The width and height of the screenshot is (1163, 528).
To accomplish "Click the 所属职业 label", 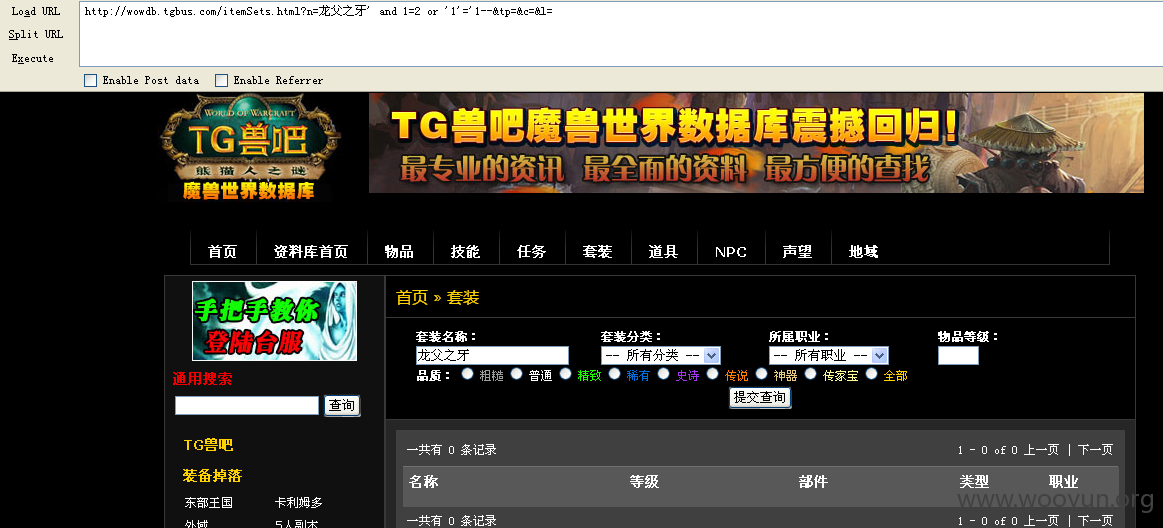I will pyautogui.click(x=800, y=337).
